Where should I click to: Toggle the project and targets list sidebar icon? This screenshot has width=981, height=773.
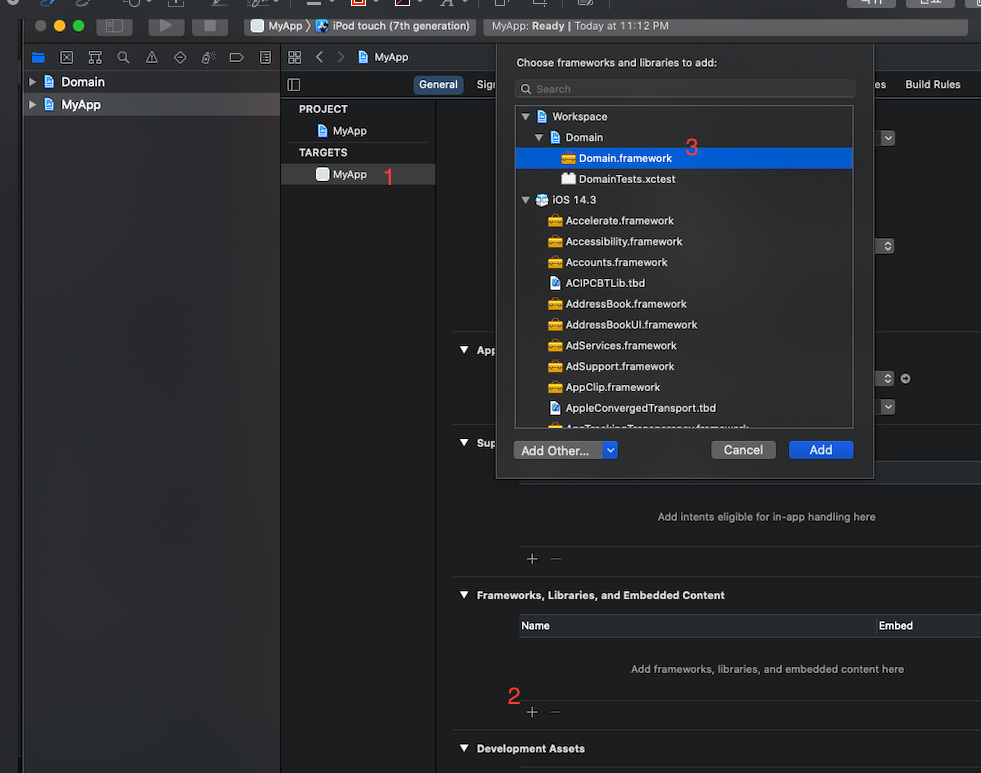coord(293,84)
